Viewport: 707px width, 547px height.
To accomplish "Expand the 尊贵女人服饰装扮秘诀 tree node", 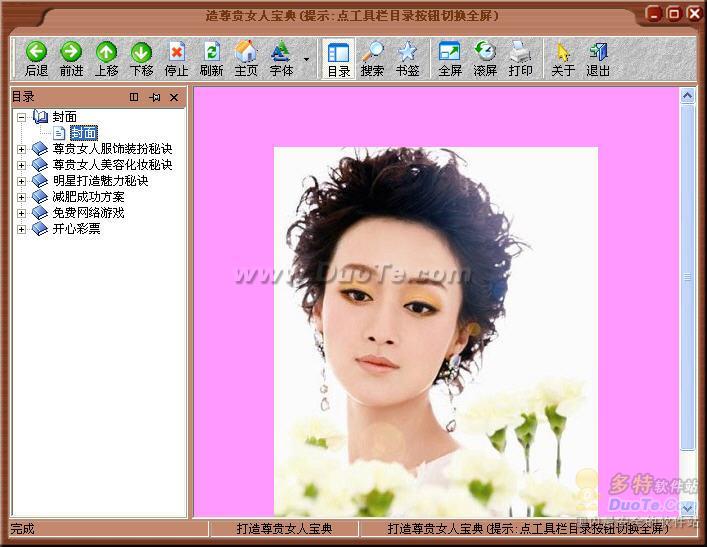I will pyautogui.click(x=22, y=149).
